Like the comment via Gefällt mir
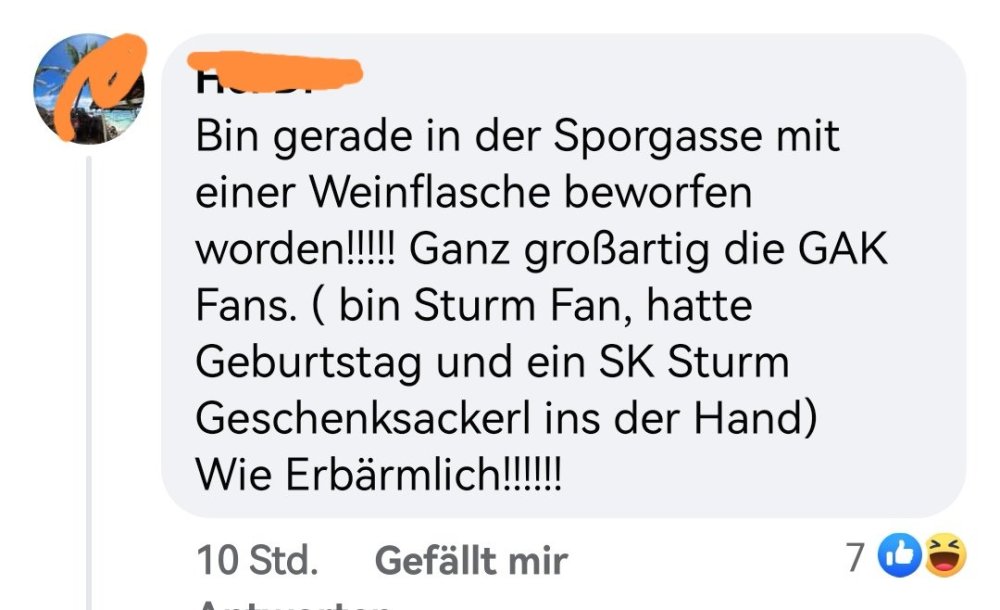Screen dimensions: 1000x610 click(471, 562)
